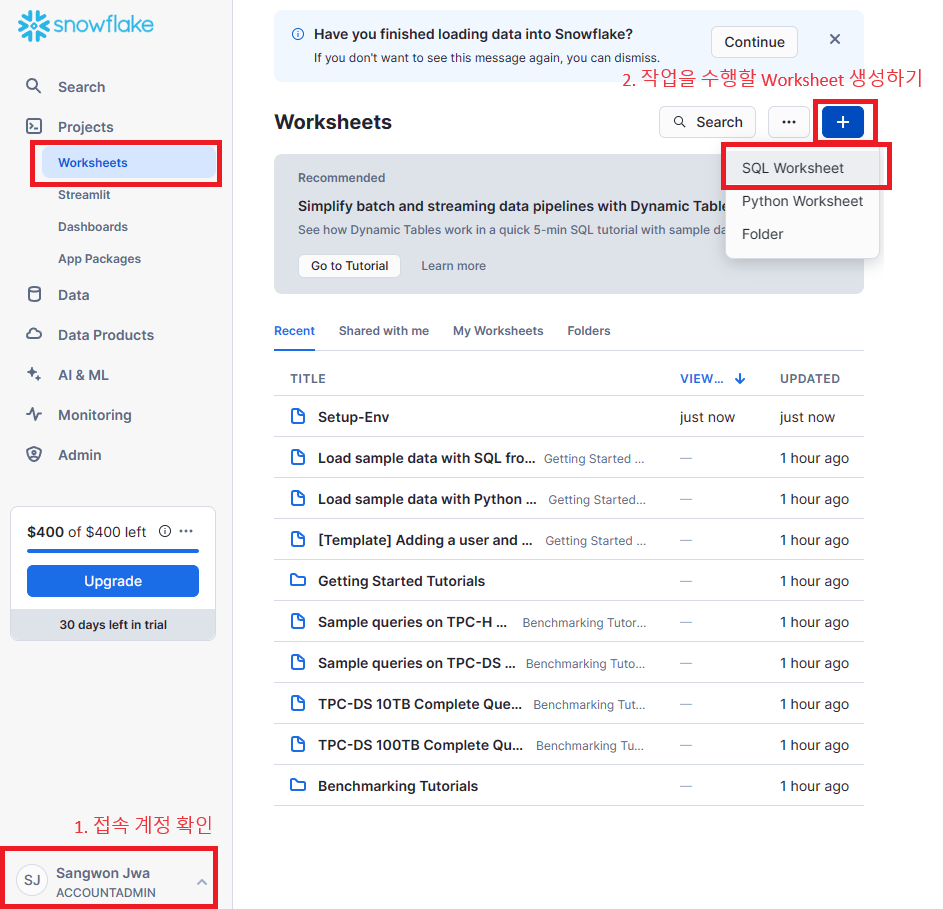The height and width of the screenshot is (909, 943).
Task: Sort by the VIEWED column arrow
Action: coord(740,378)
